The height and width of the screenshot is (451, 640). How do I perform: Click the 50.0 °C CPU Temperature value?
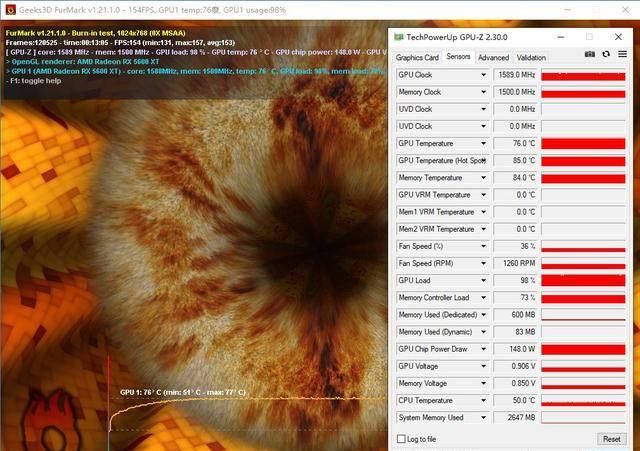[x=515, y=400]
